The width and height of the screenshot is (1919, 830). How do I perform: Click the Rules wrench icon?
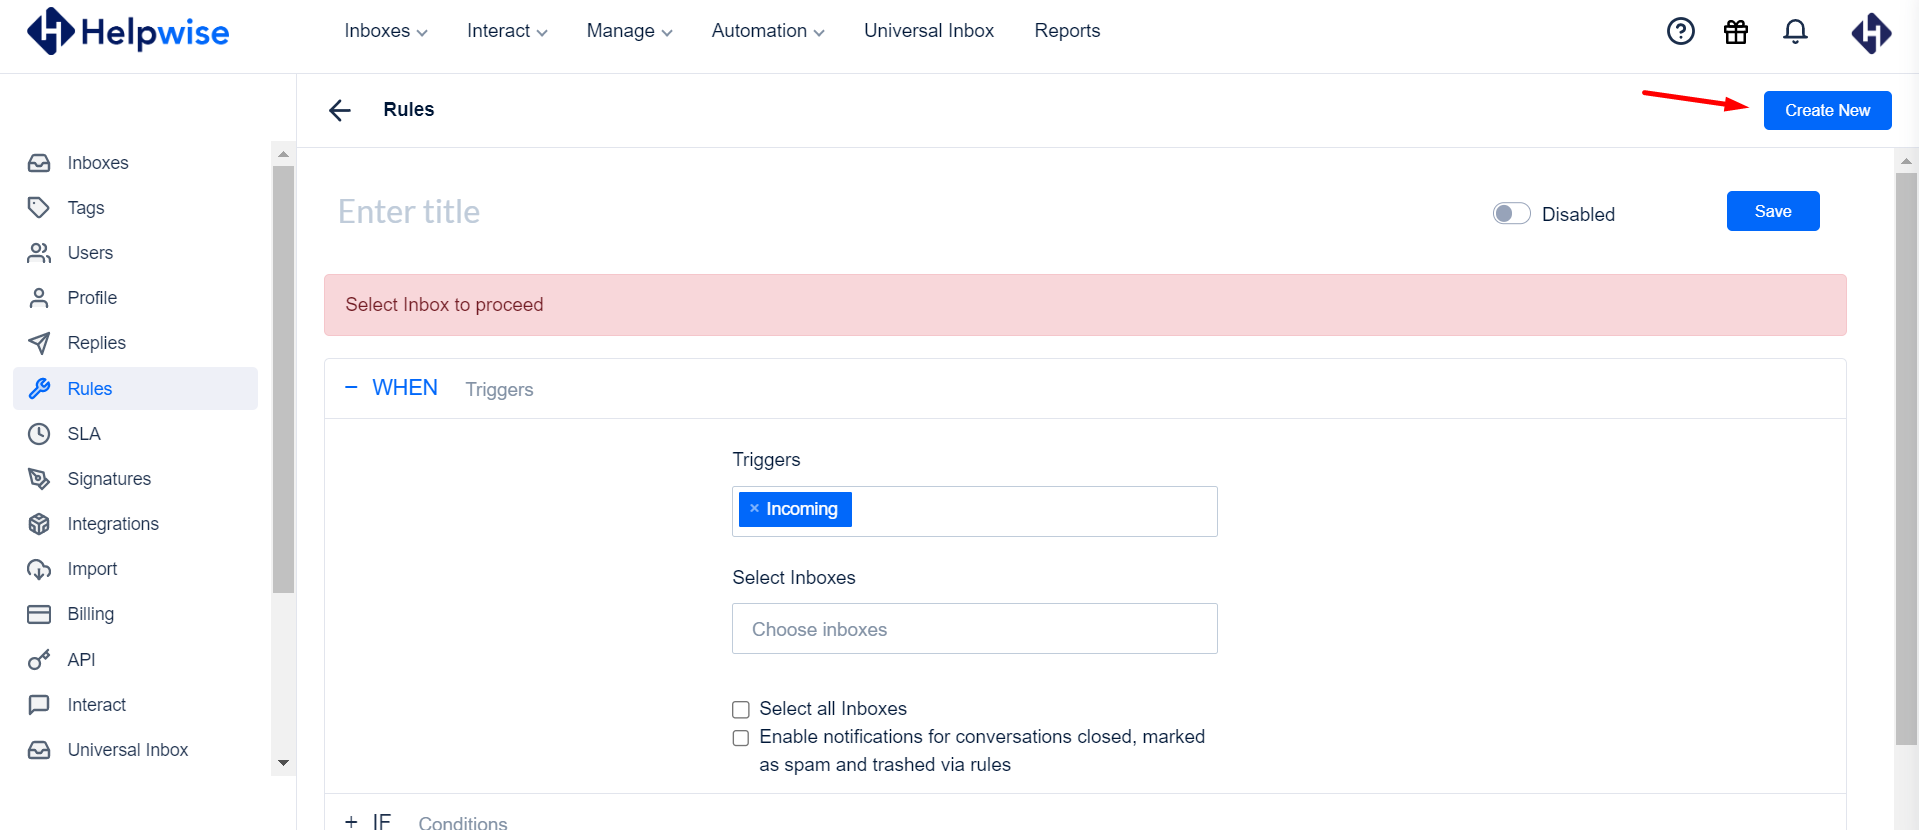39,389
